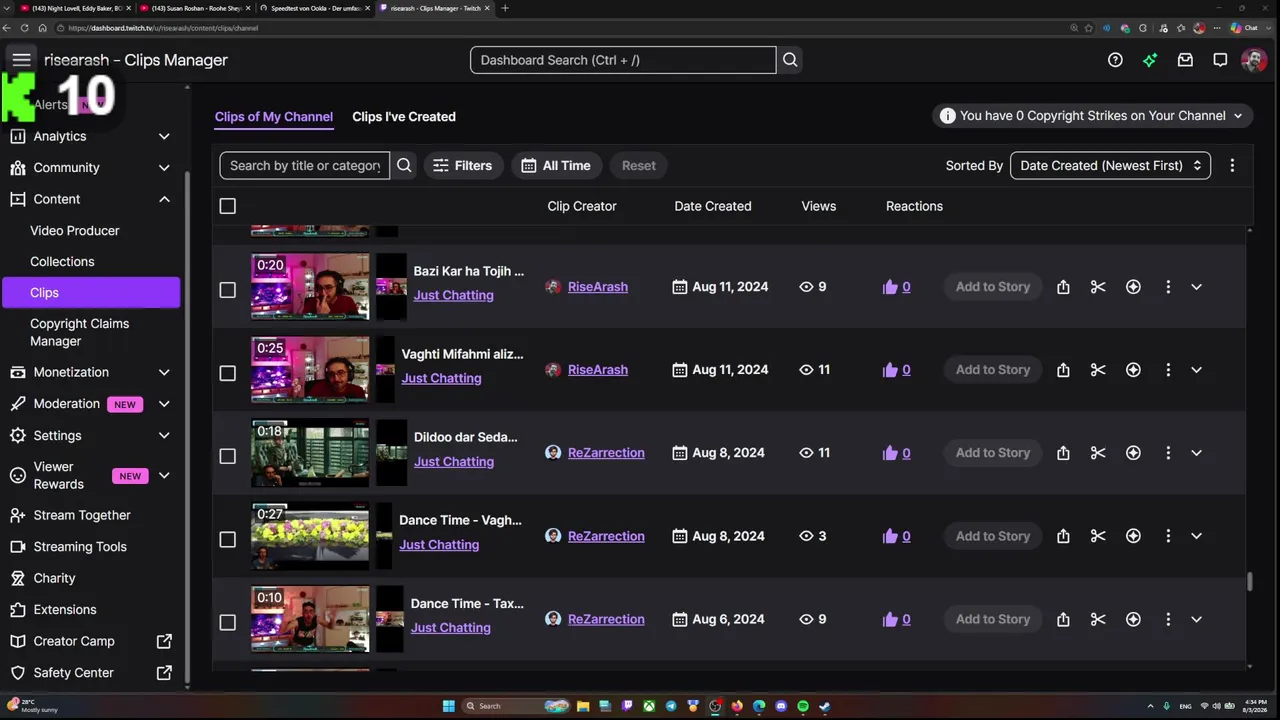Edit the Bazi Kar ha Tojih clip with scissors
Viewport: 1280px width, 720px height.
tap(1098, 287)
